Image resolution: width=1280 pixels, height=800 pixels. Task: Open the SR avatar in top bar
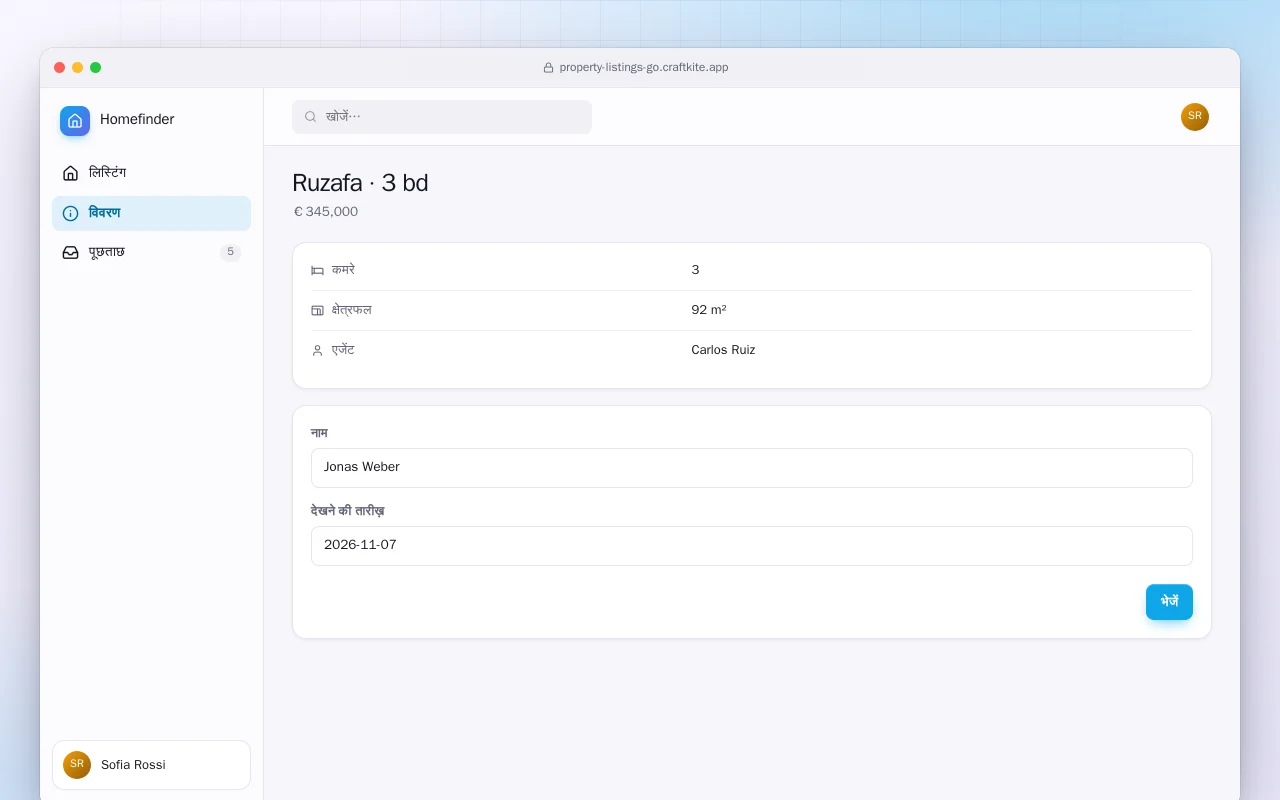click(x=1195, y=117)
